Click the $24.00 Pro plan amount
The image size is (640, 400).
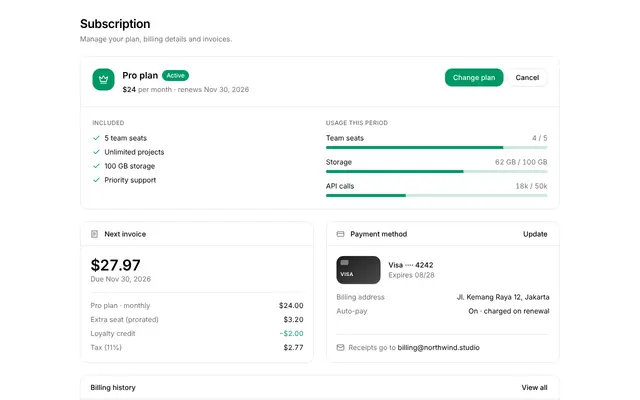pyautogui.click(x=291, y=305)
